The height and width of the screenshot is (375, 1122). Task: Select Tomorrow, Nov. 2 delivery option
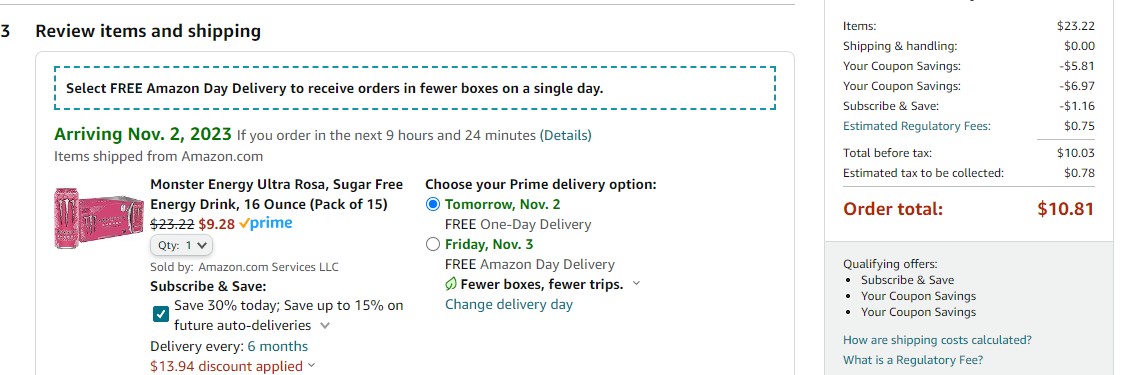coord(432,204)
